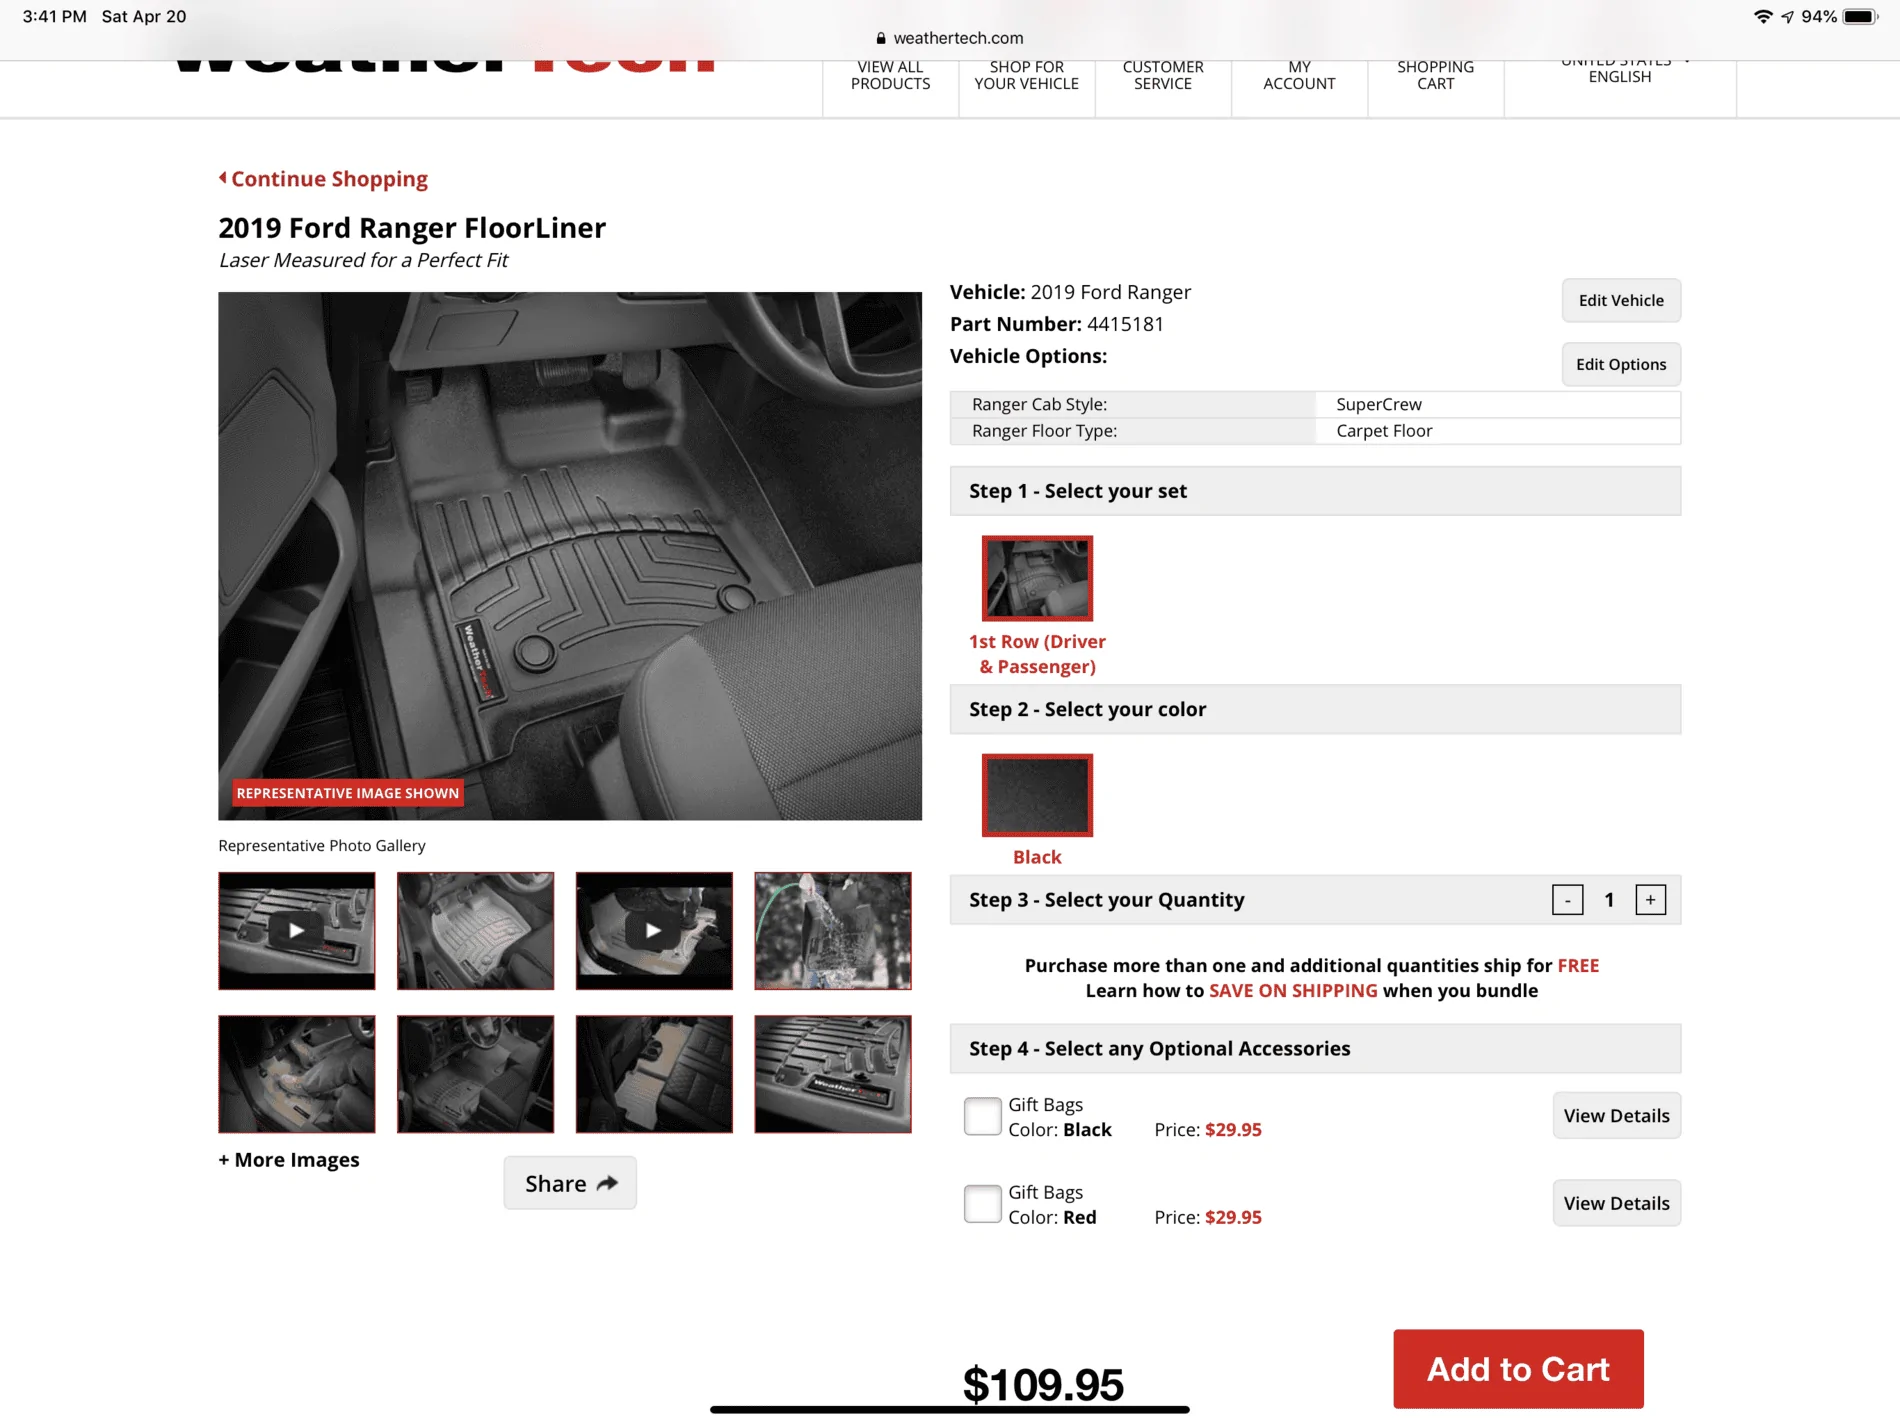Open the WeatherTech logo close-up thumbnail
Image resolution: width=1900 pixels, height=1424 pixels.
point(833,1074)
